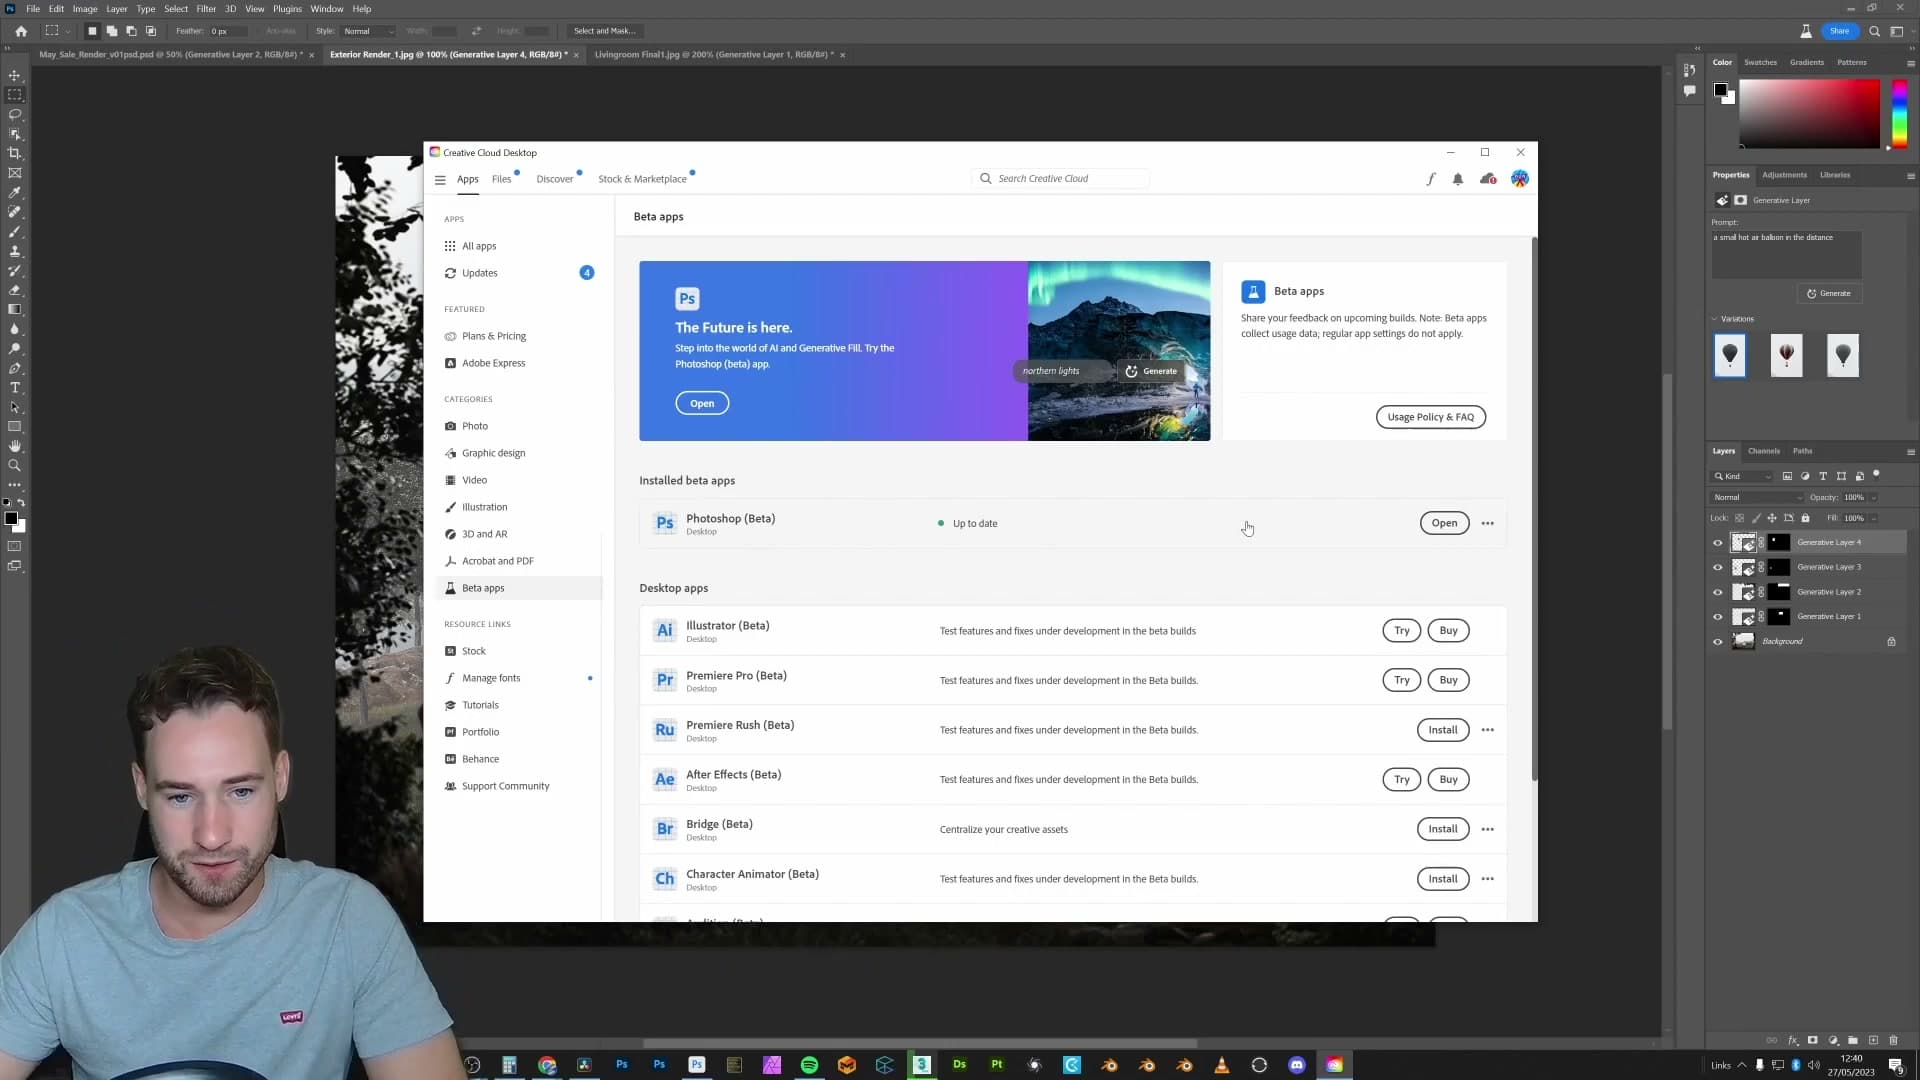Viewport: 1920px width, 1080px height.
Task: Hide Generative Layer 1 visibility eye
Action: click(1718, 617)
